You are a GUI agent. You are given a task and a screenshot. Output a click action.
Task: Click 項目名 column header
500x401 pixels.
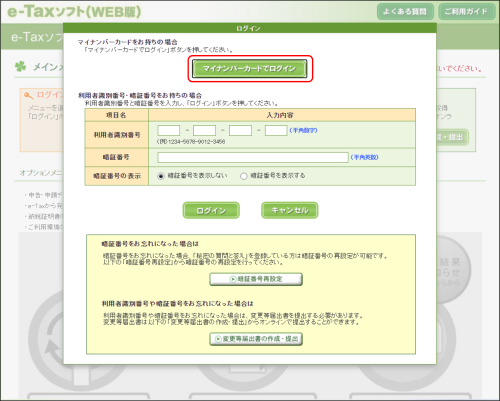point(116,115)
